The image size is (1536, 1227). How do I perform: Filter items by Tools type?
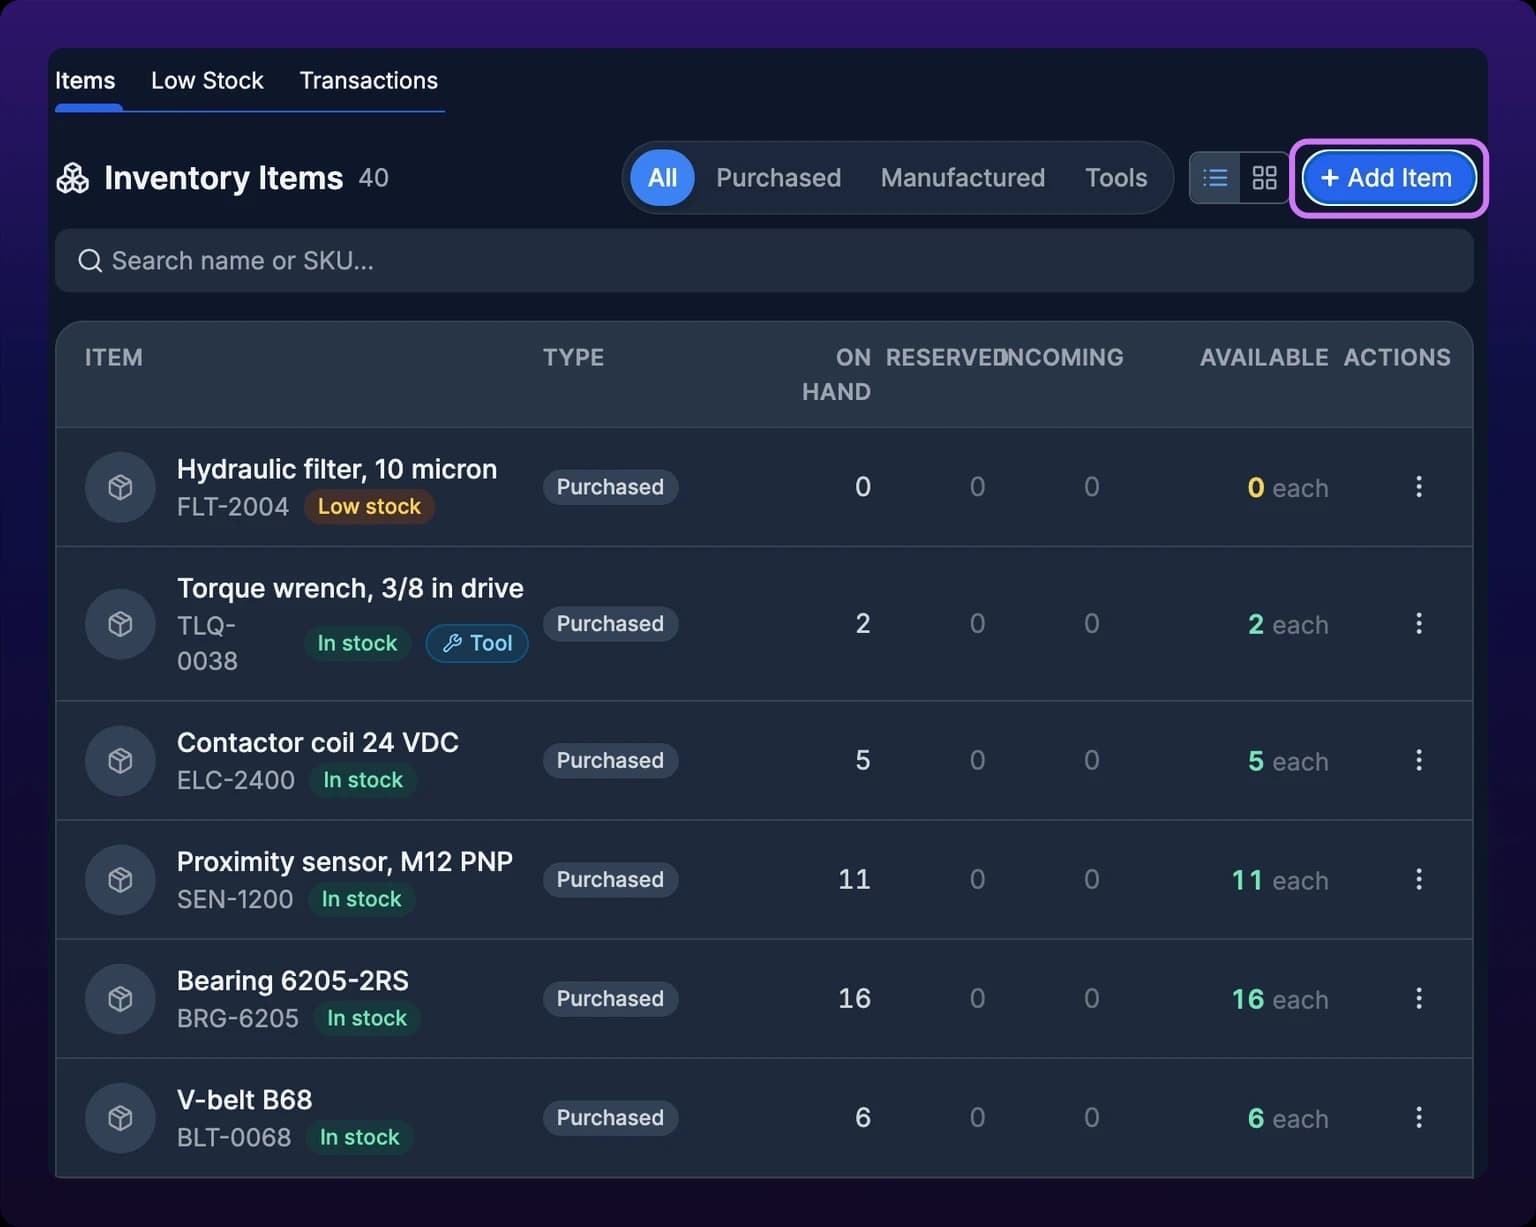[x=1116, y=178]
